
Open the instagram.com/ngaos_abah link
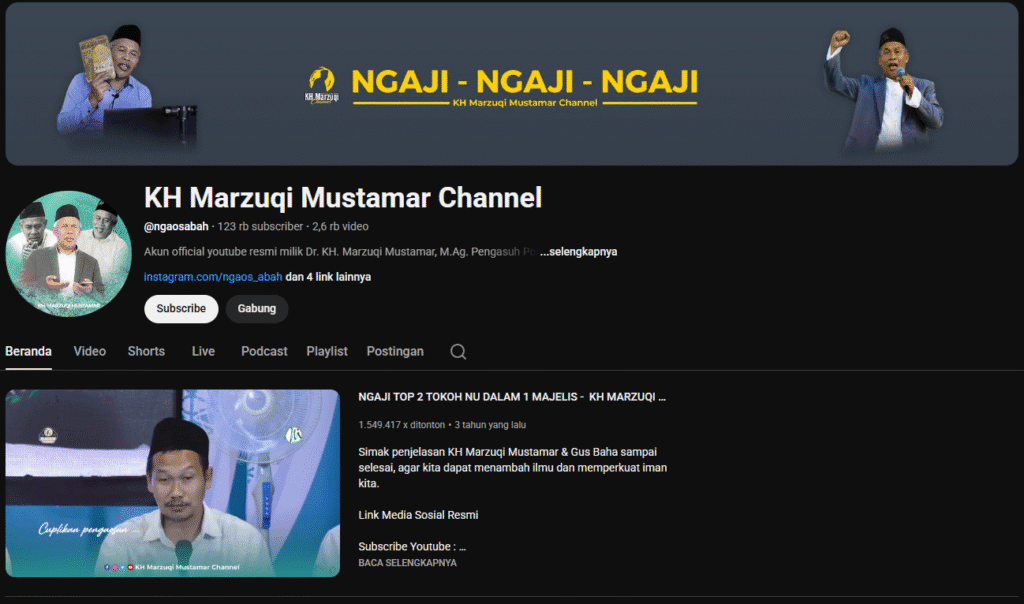[x=212, y=277]
